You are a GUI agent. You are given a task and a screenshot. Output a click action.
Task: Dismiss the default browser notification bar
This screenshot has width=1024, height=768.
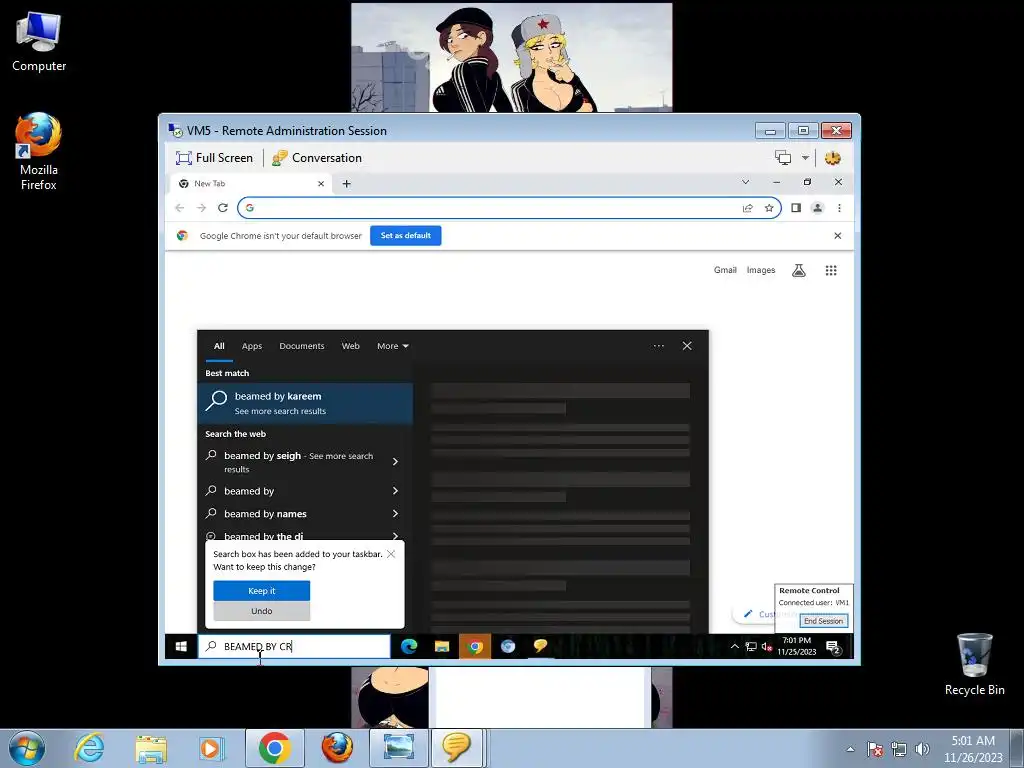[838, 236]
